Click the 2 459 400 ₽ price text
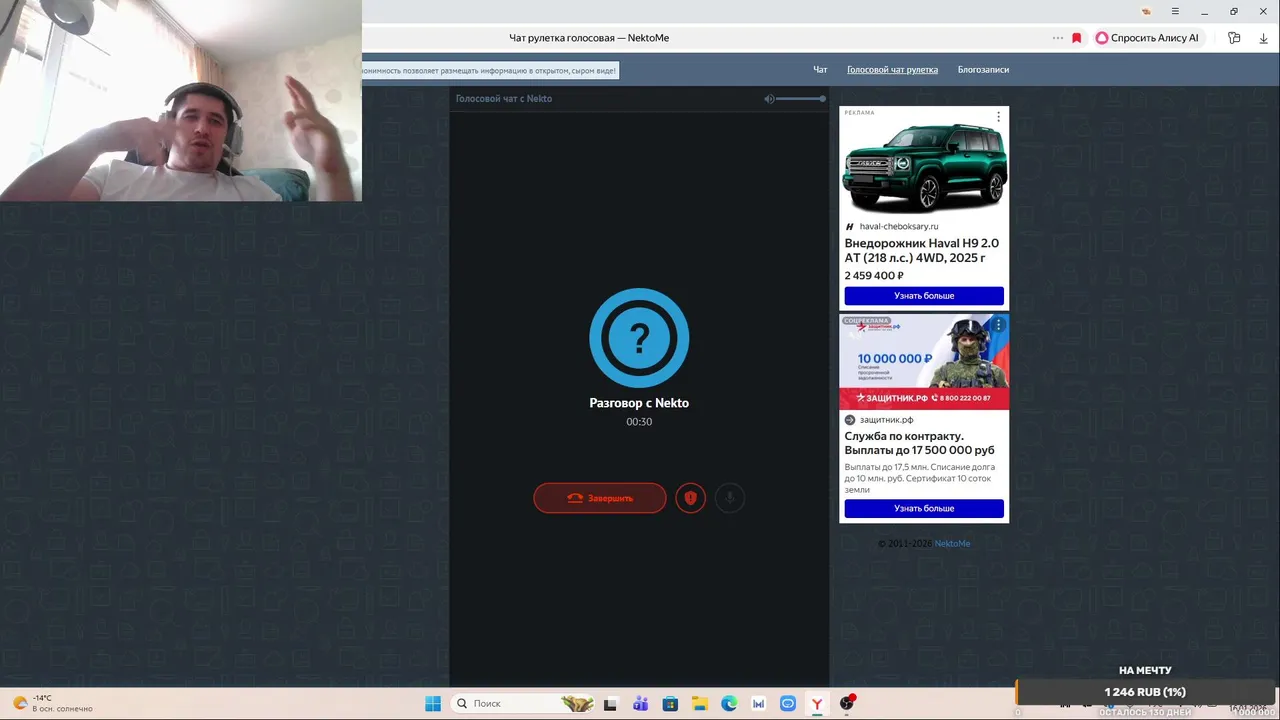This screenshot has width=1280, height=720. (x=874, y=276)
